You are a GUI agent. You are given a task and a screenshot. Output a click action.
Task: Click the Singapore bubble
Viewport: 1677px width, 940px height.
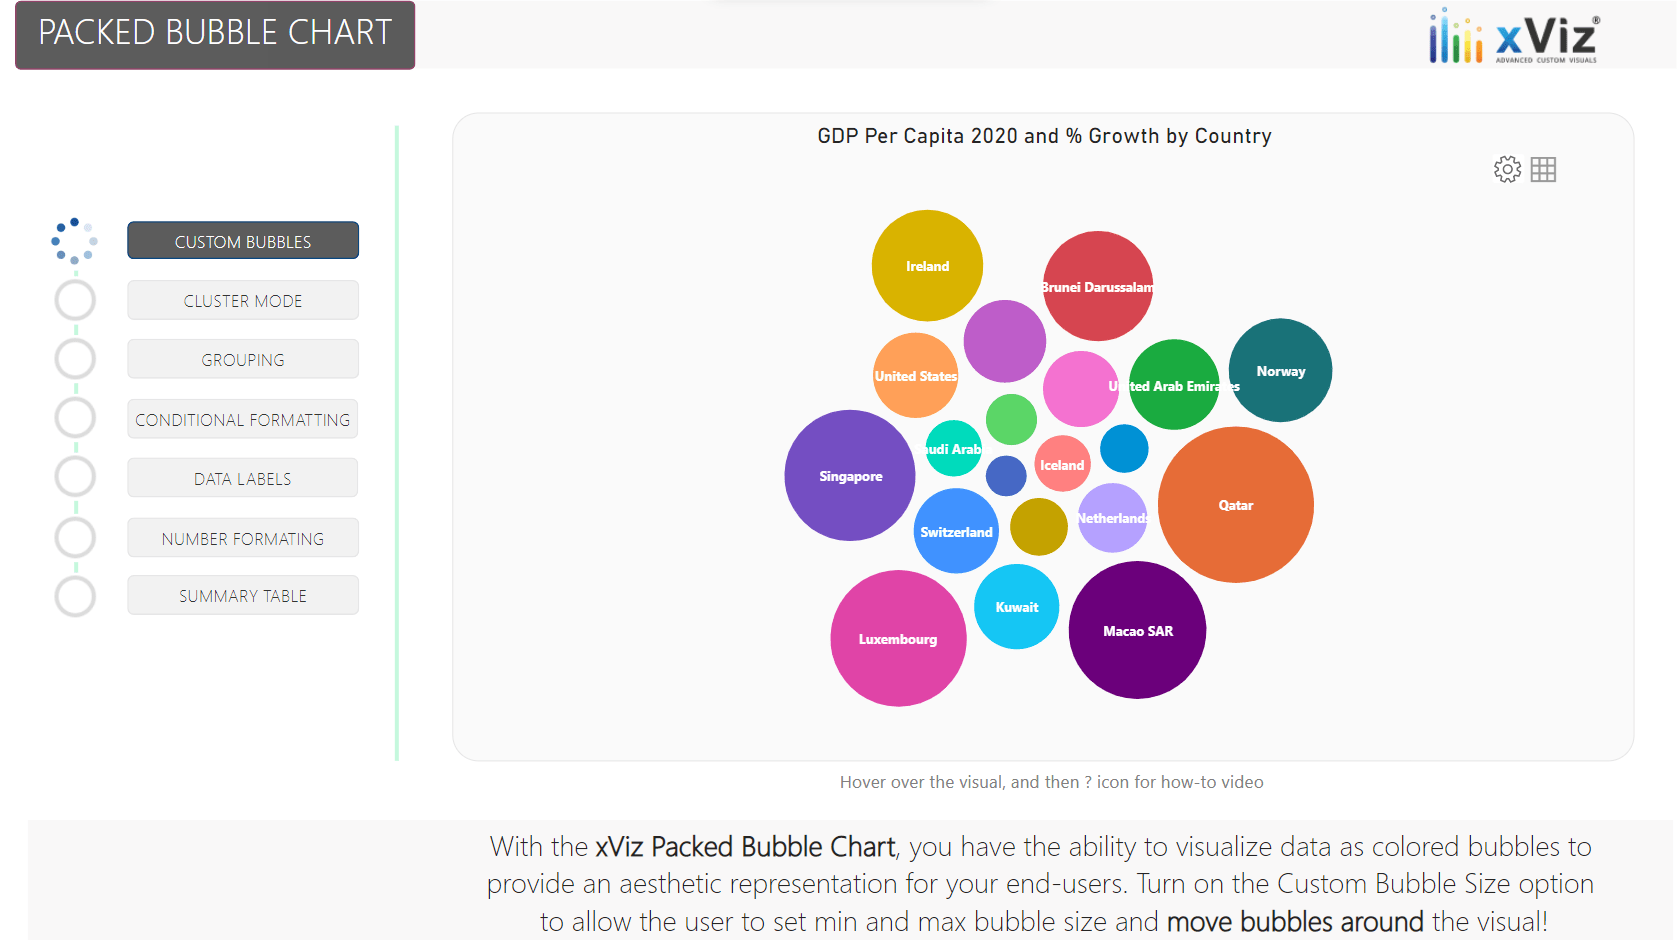[x=850, y=477]
